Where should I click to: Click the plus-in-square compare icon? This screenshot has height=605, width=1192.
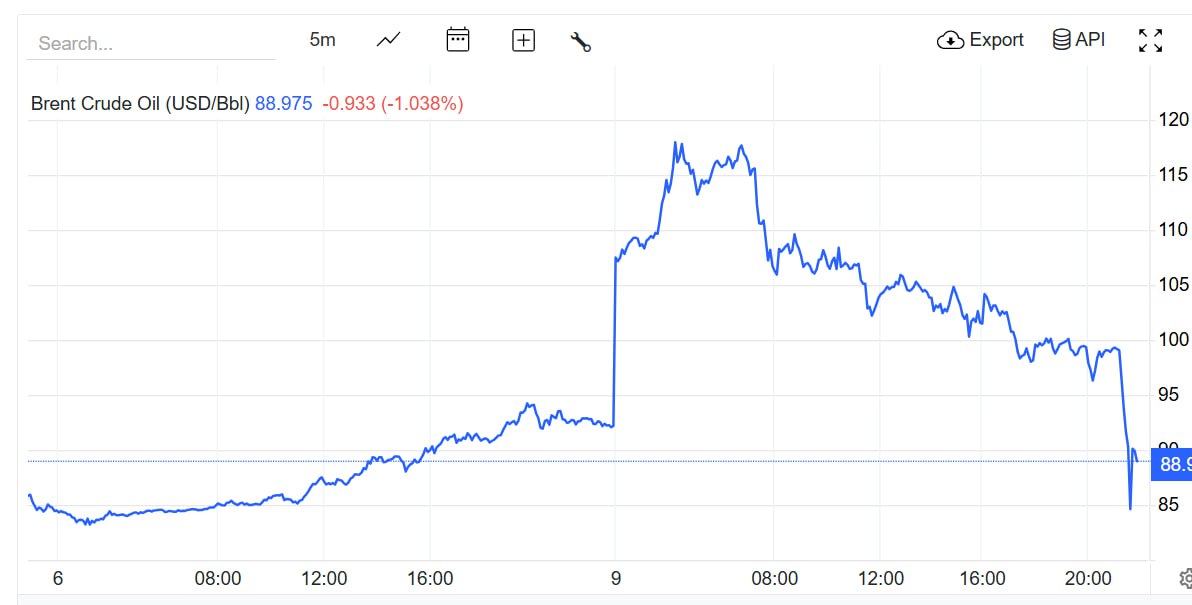523,40
